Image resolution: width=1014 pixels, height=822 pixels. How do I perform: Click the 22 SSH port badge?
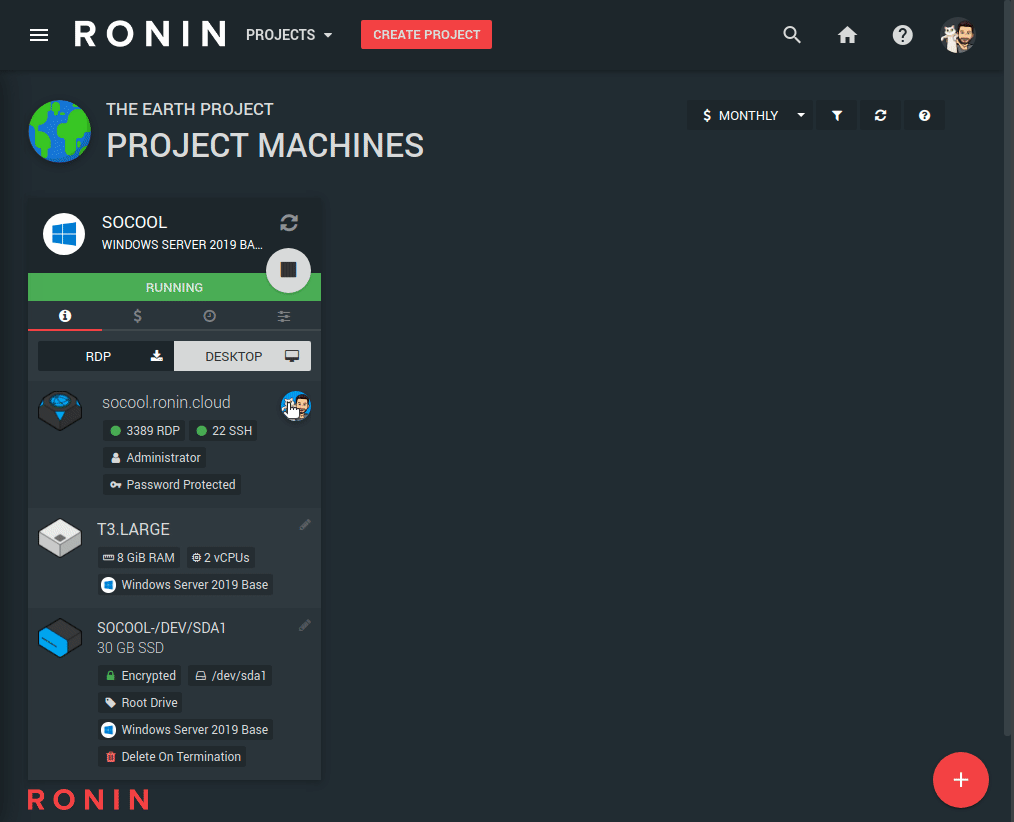click(x=223, y=431)
